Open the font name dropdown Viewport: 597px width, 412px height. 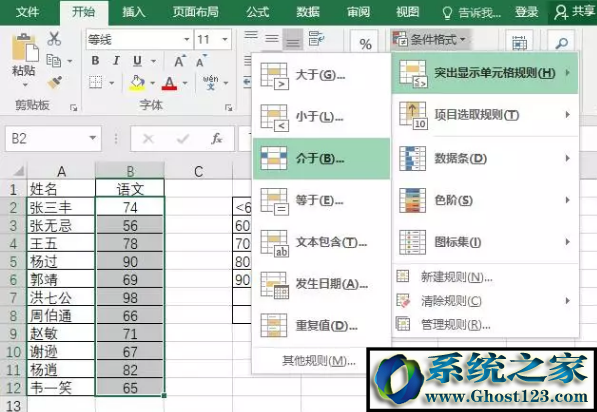(x=187, y=39)
